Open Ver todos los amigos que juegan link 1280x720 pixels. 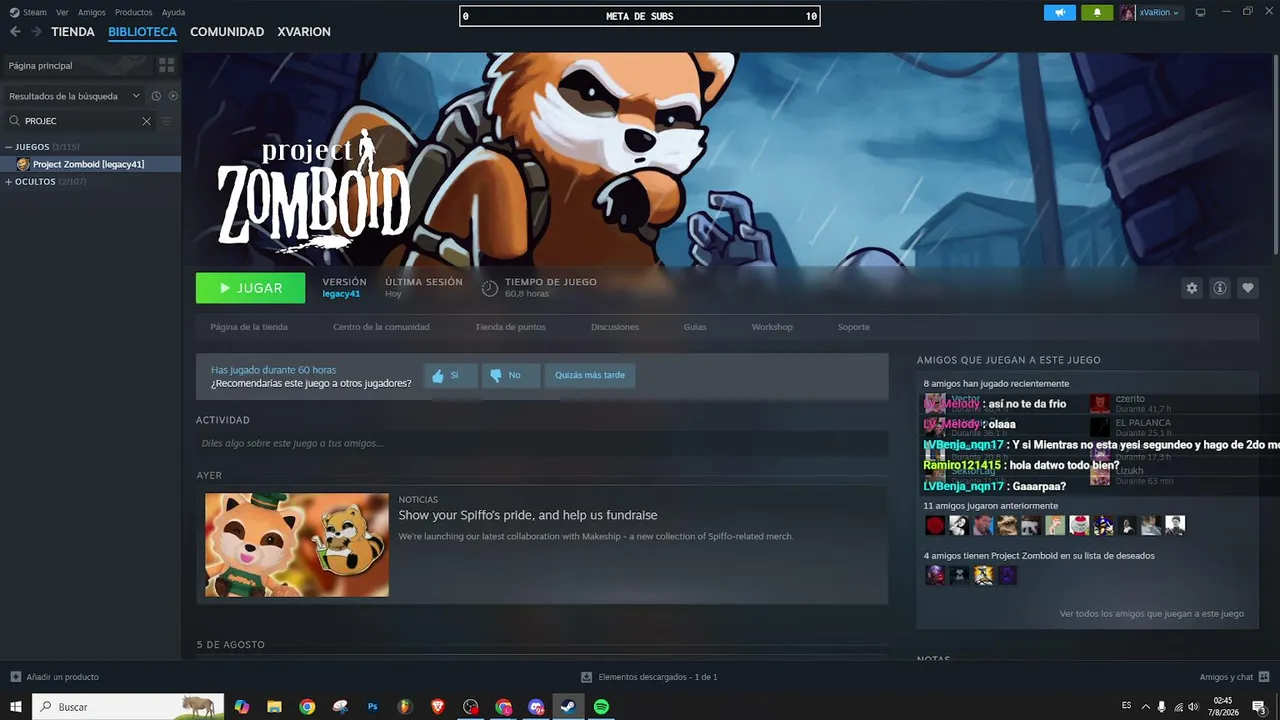(x=1152, y=614)
